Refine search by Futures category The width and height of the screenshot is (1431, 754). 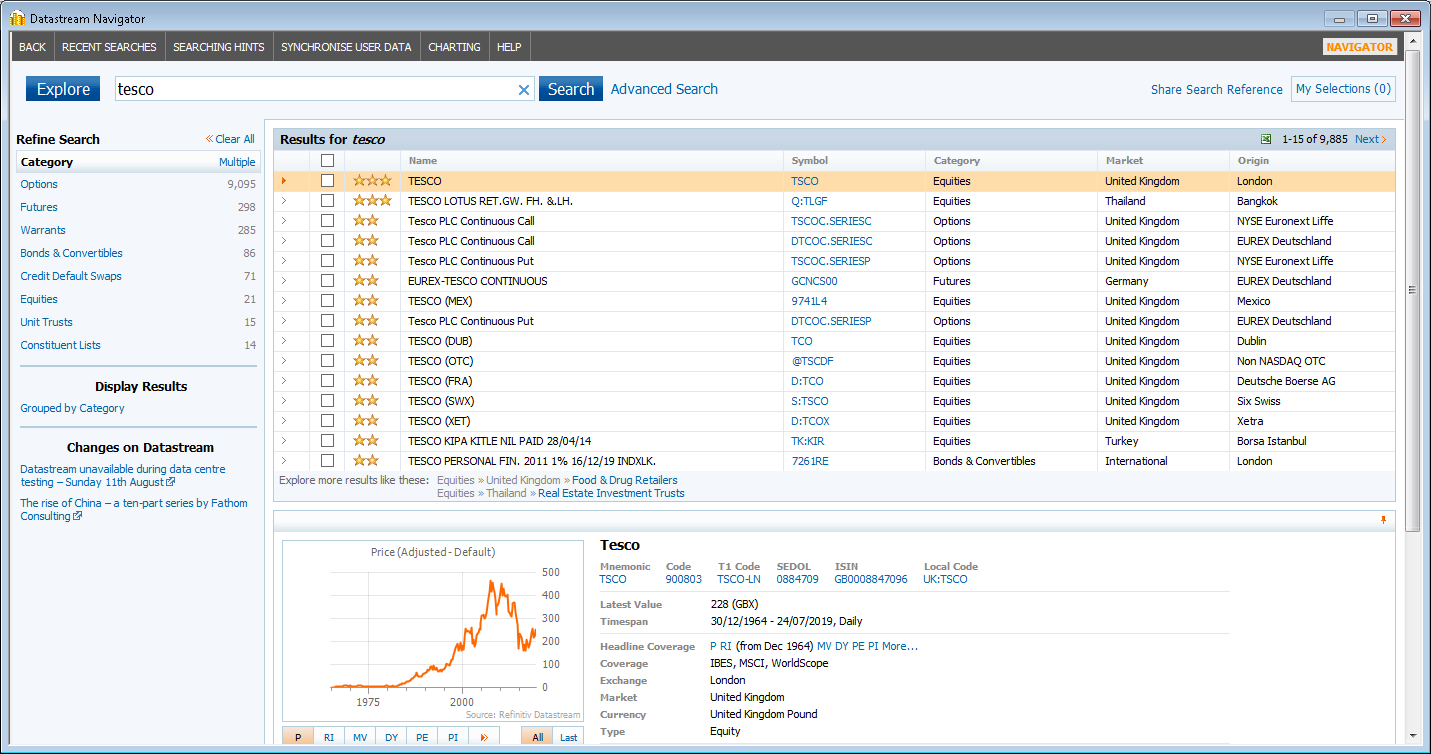point(39,207)
